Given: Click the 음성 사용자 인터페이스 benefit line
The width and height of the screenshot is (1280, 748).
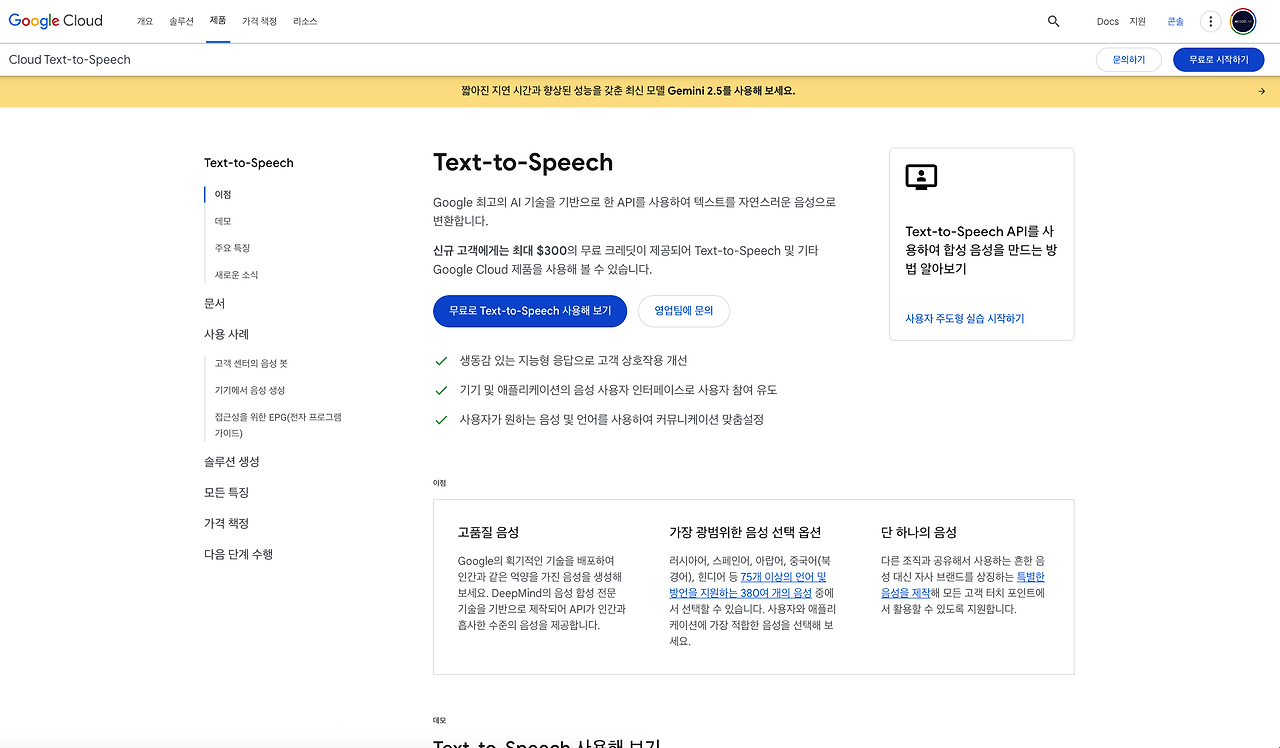Looking at the screenshot, I should [618, 390].
